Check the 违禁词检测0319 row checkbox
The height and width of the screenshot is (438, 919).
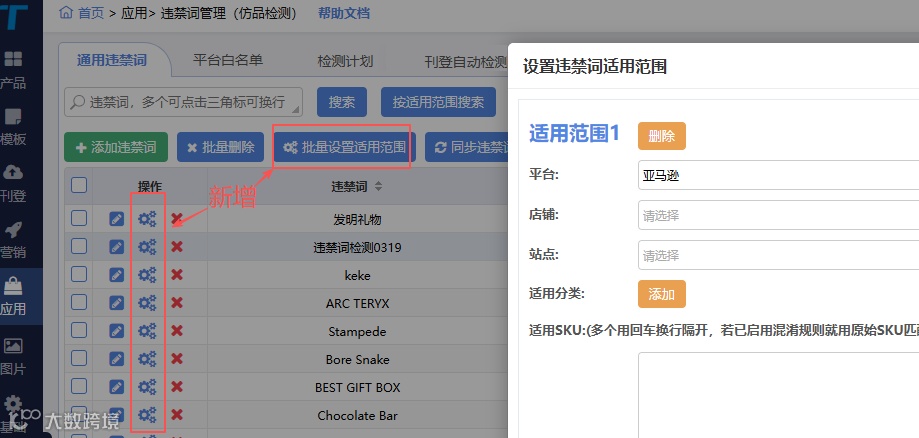79,246
